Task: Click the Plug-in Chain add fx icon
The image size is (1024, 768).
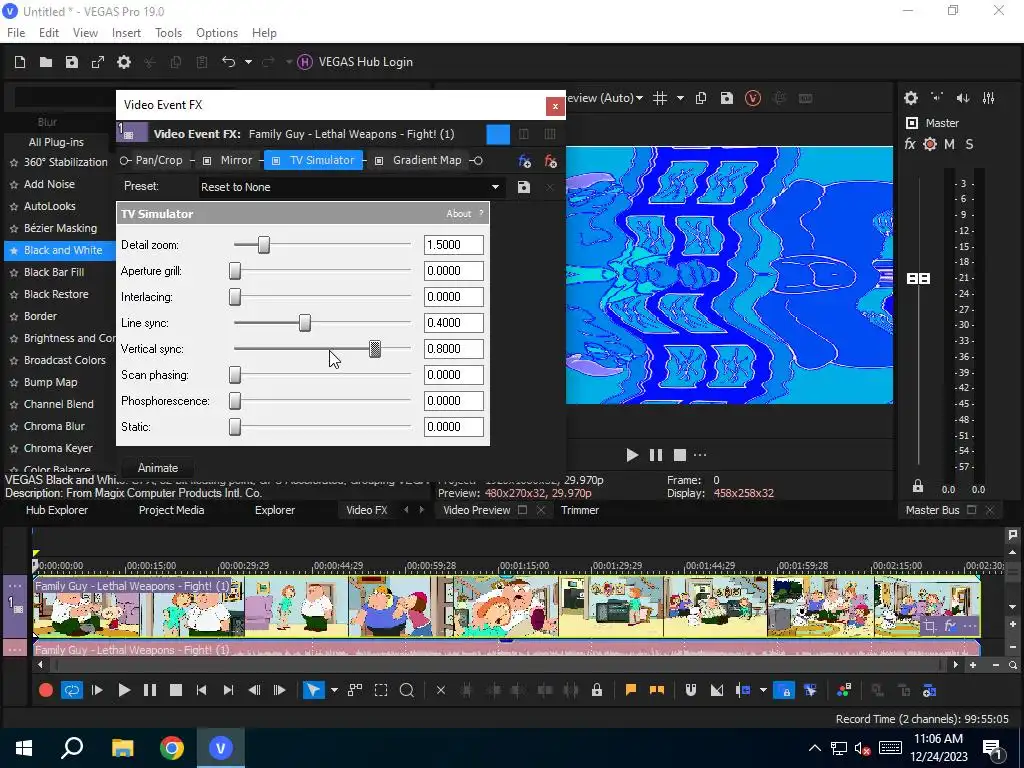Action: (x=524, y=161)
